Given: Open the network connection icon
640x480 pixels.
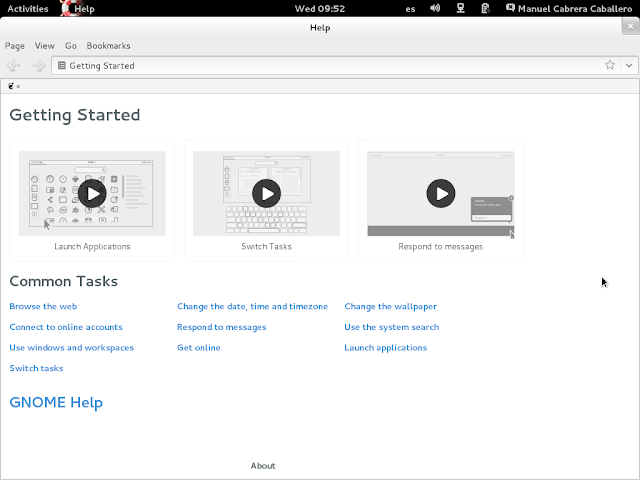Looking at the screenshot, I should (460, 8).
